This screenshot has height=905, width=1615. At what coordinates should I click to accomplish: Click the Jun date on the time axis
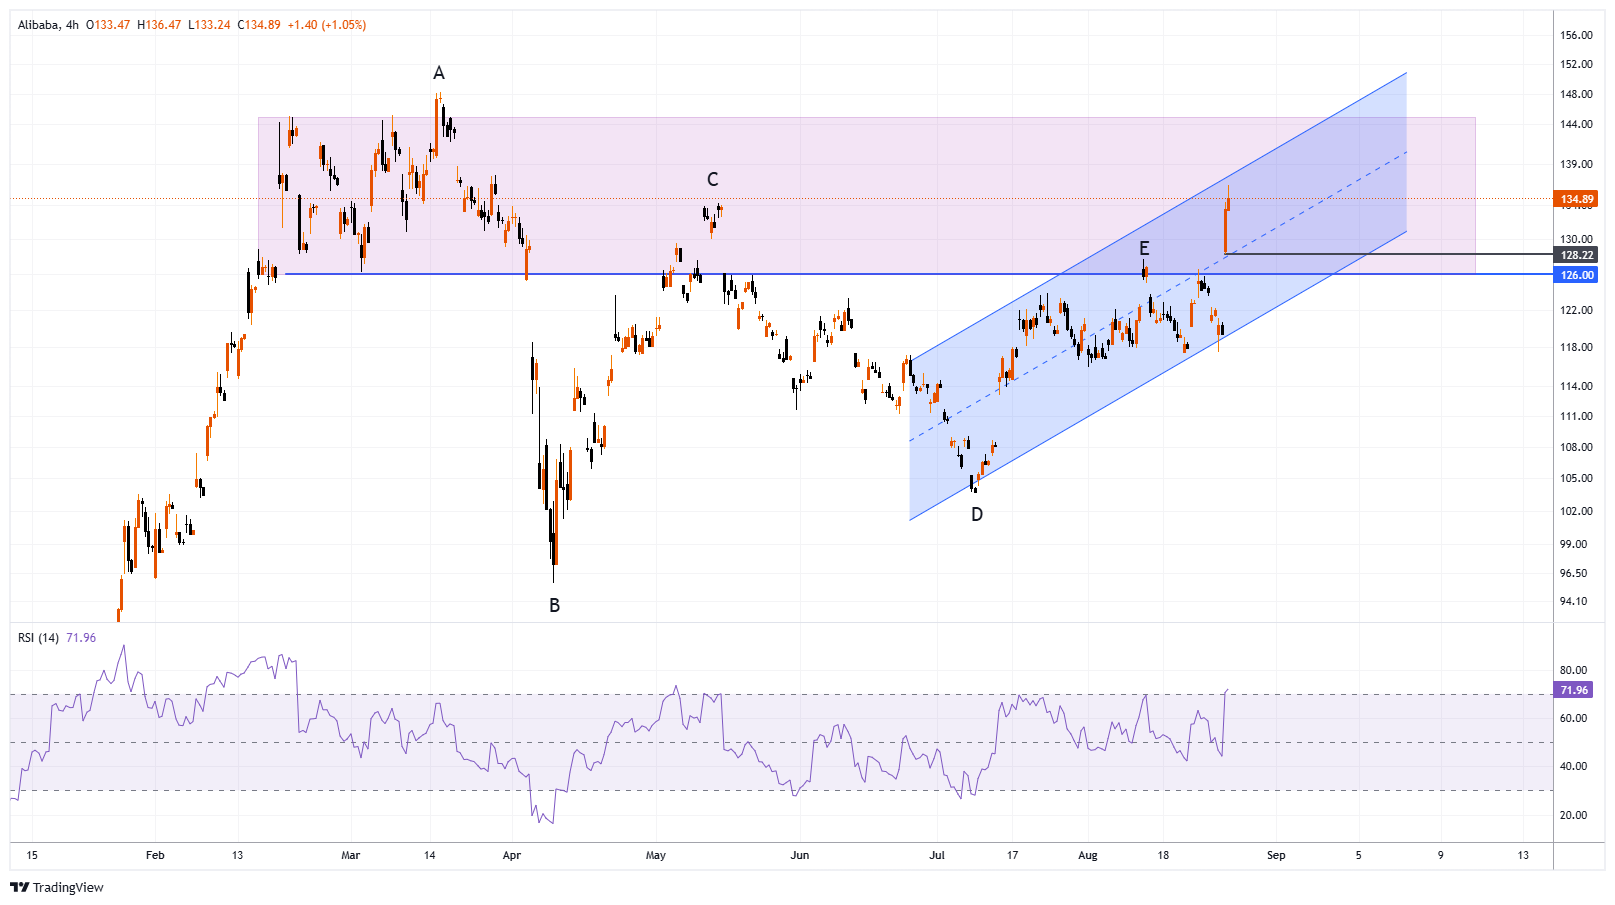pyautogui.click(x=799, y=855)
